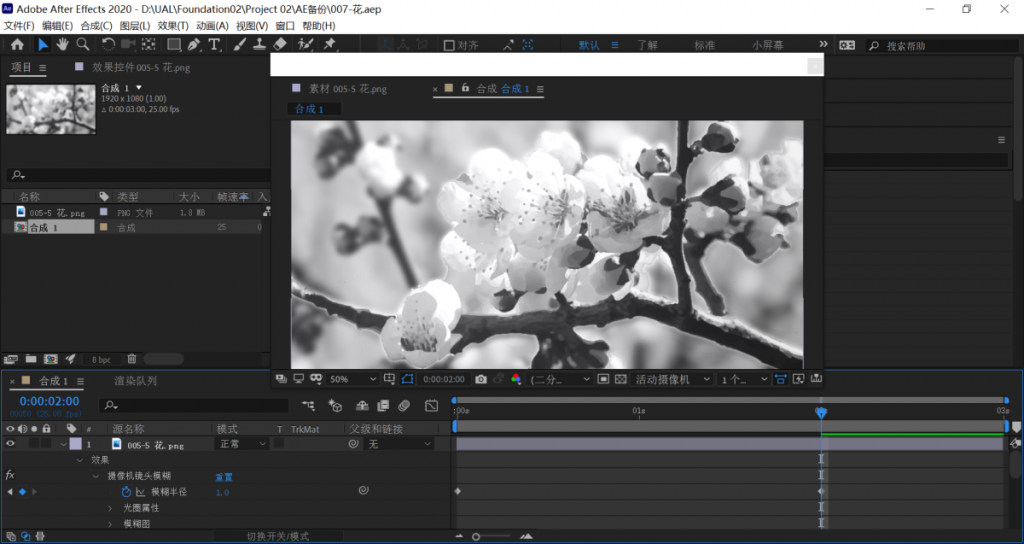Viewport: 1024px width, 544px height.
Task: Open the 文件(F) menu
Action: (19, 25)
